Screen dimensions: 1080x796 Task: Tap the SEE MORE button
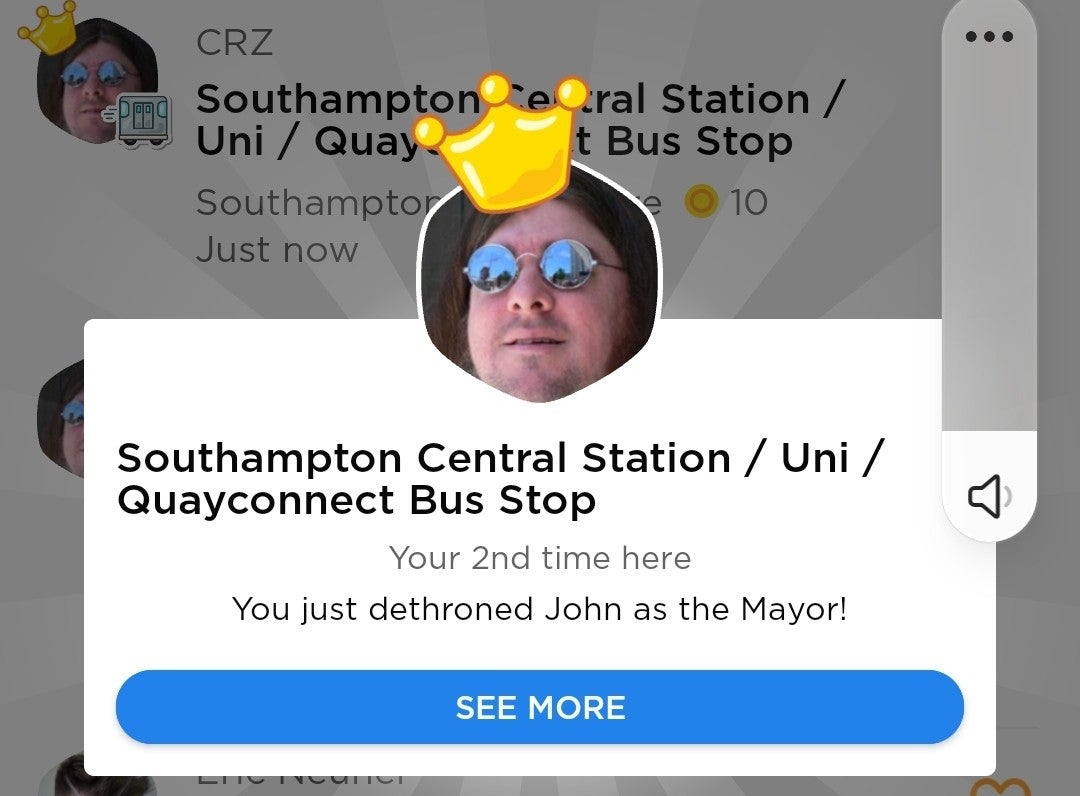539,707
